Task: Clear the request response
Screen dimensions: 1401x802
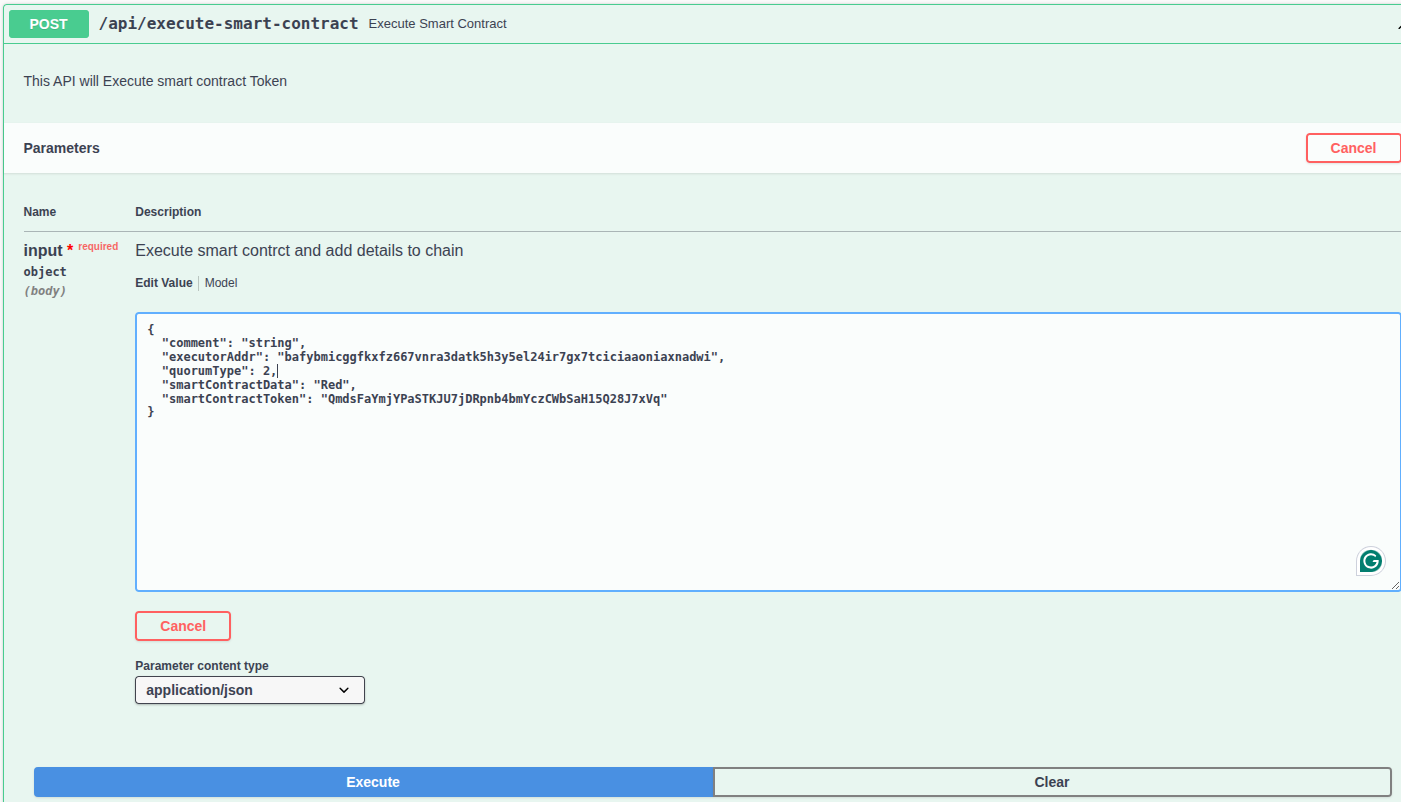Action: click(x=1052, y=782)
